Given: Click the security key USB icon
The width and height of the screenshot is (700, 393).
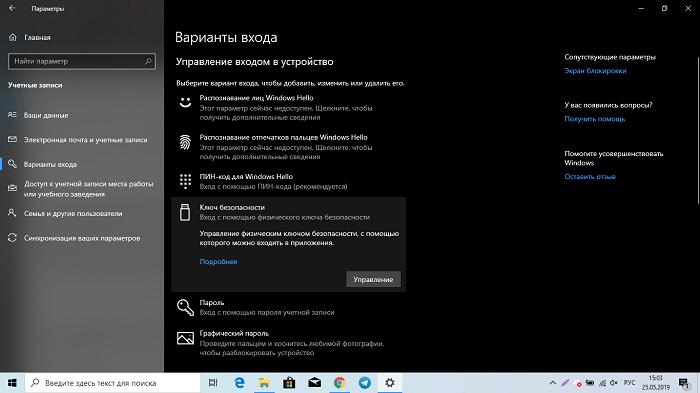Looking at the screenshot, I should 185,212.
